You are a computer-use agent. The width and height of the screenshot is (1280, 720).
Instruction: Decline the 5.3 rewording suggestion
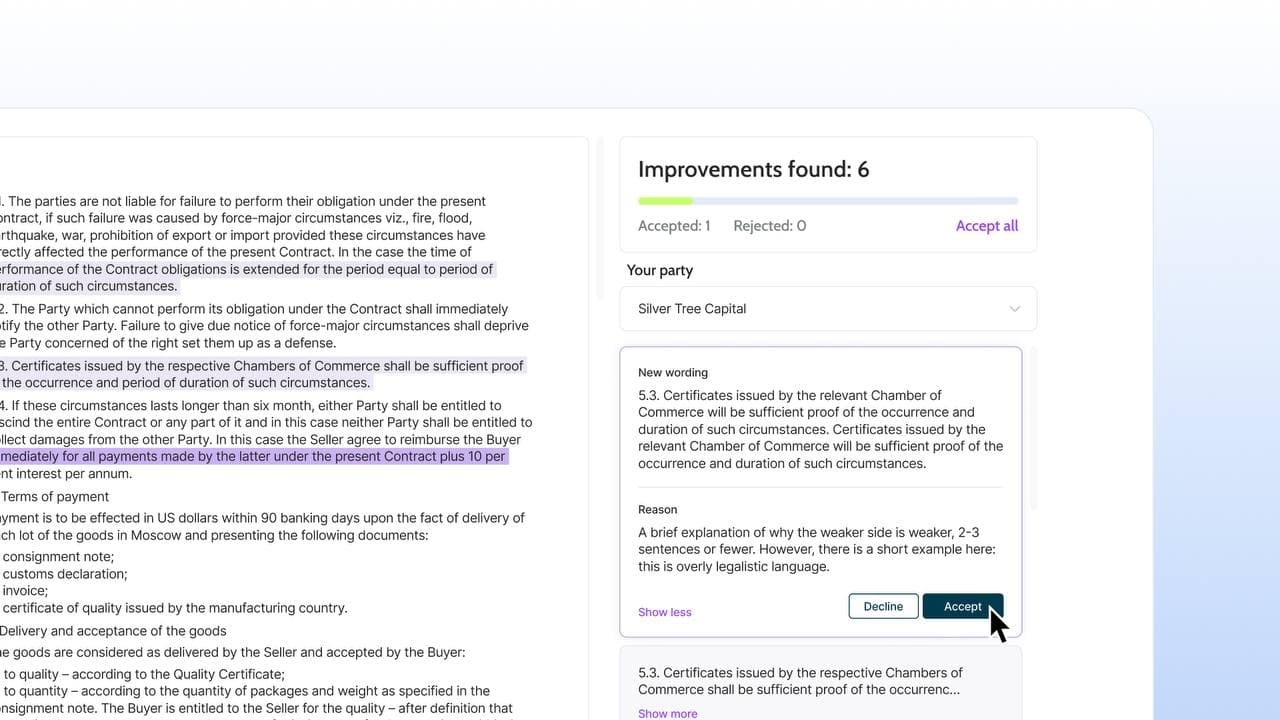(x=883, y=606)
